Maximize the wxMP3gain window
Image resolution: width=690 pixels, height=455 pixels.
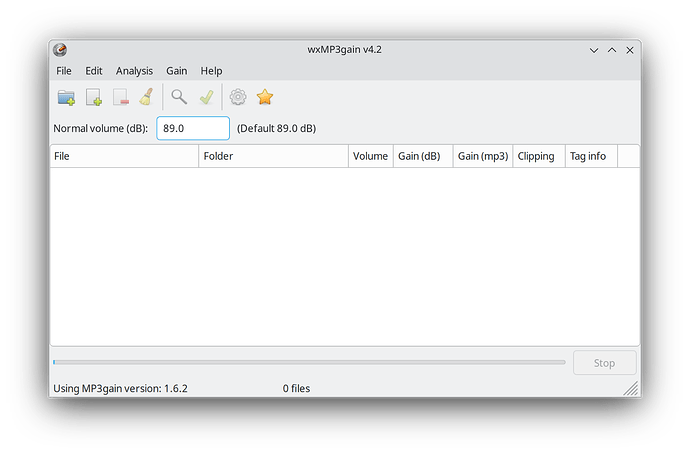[612, 50]
